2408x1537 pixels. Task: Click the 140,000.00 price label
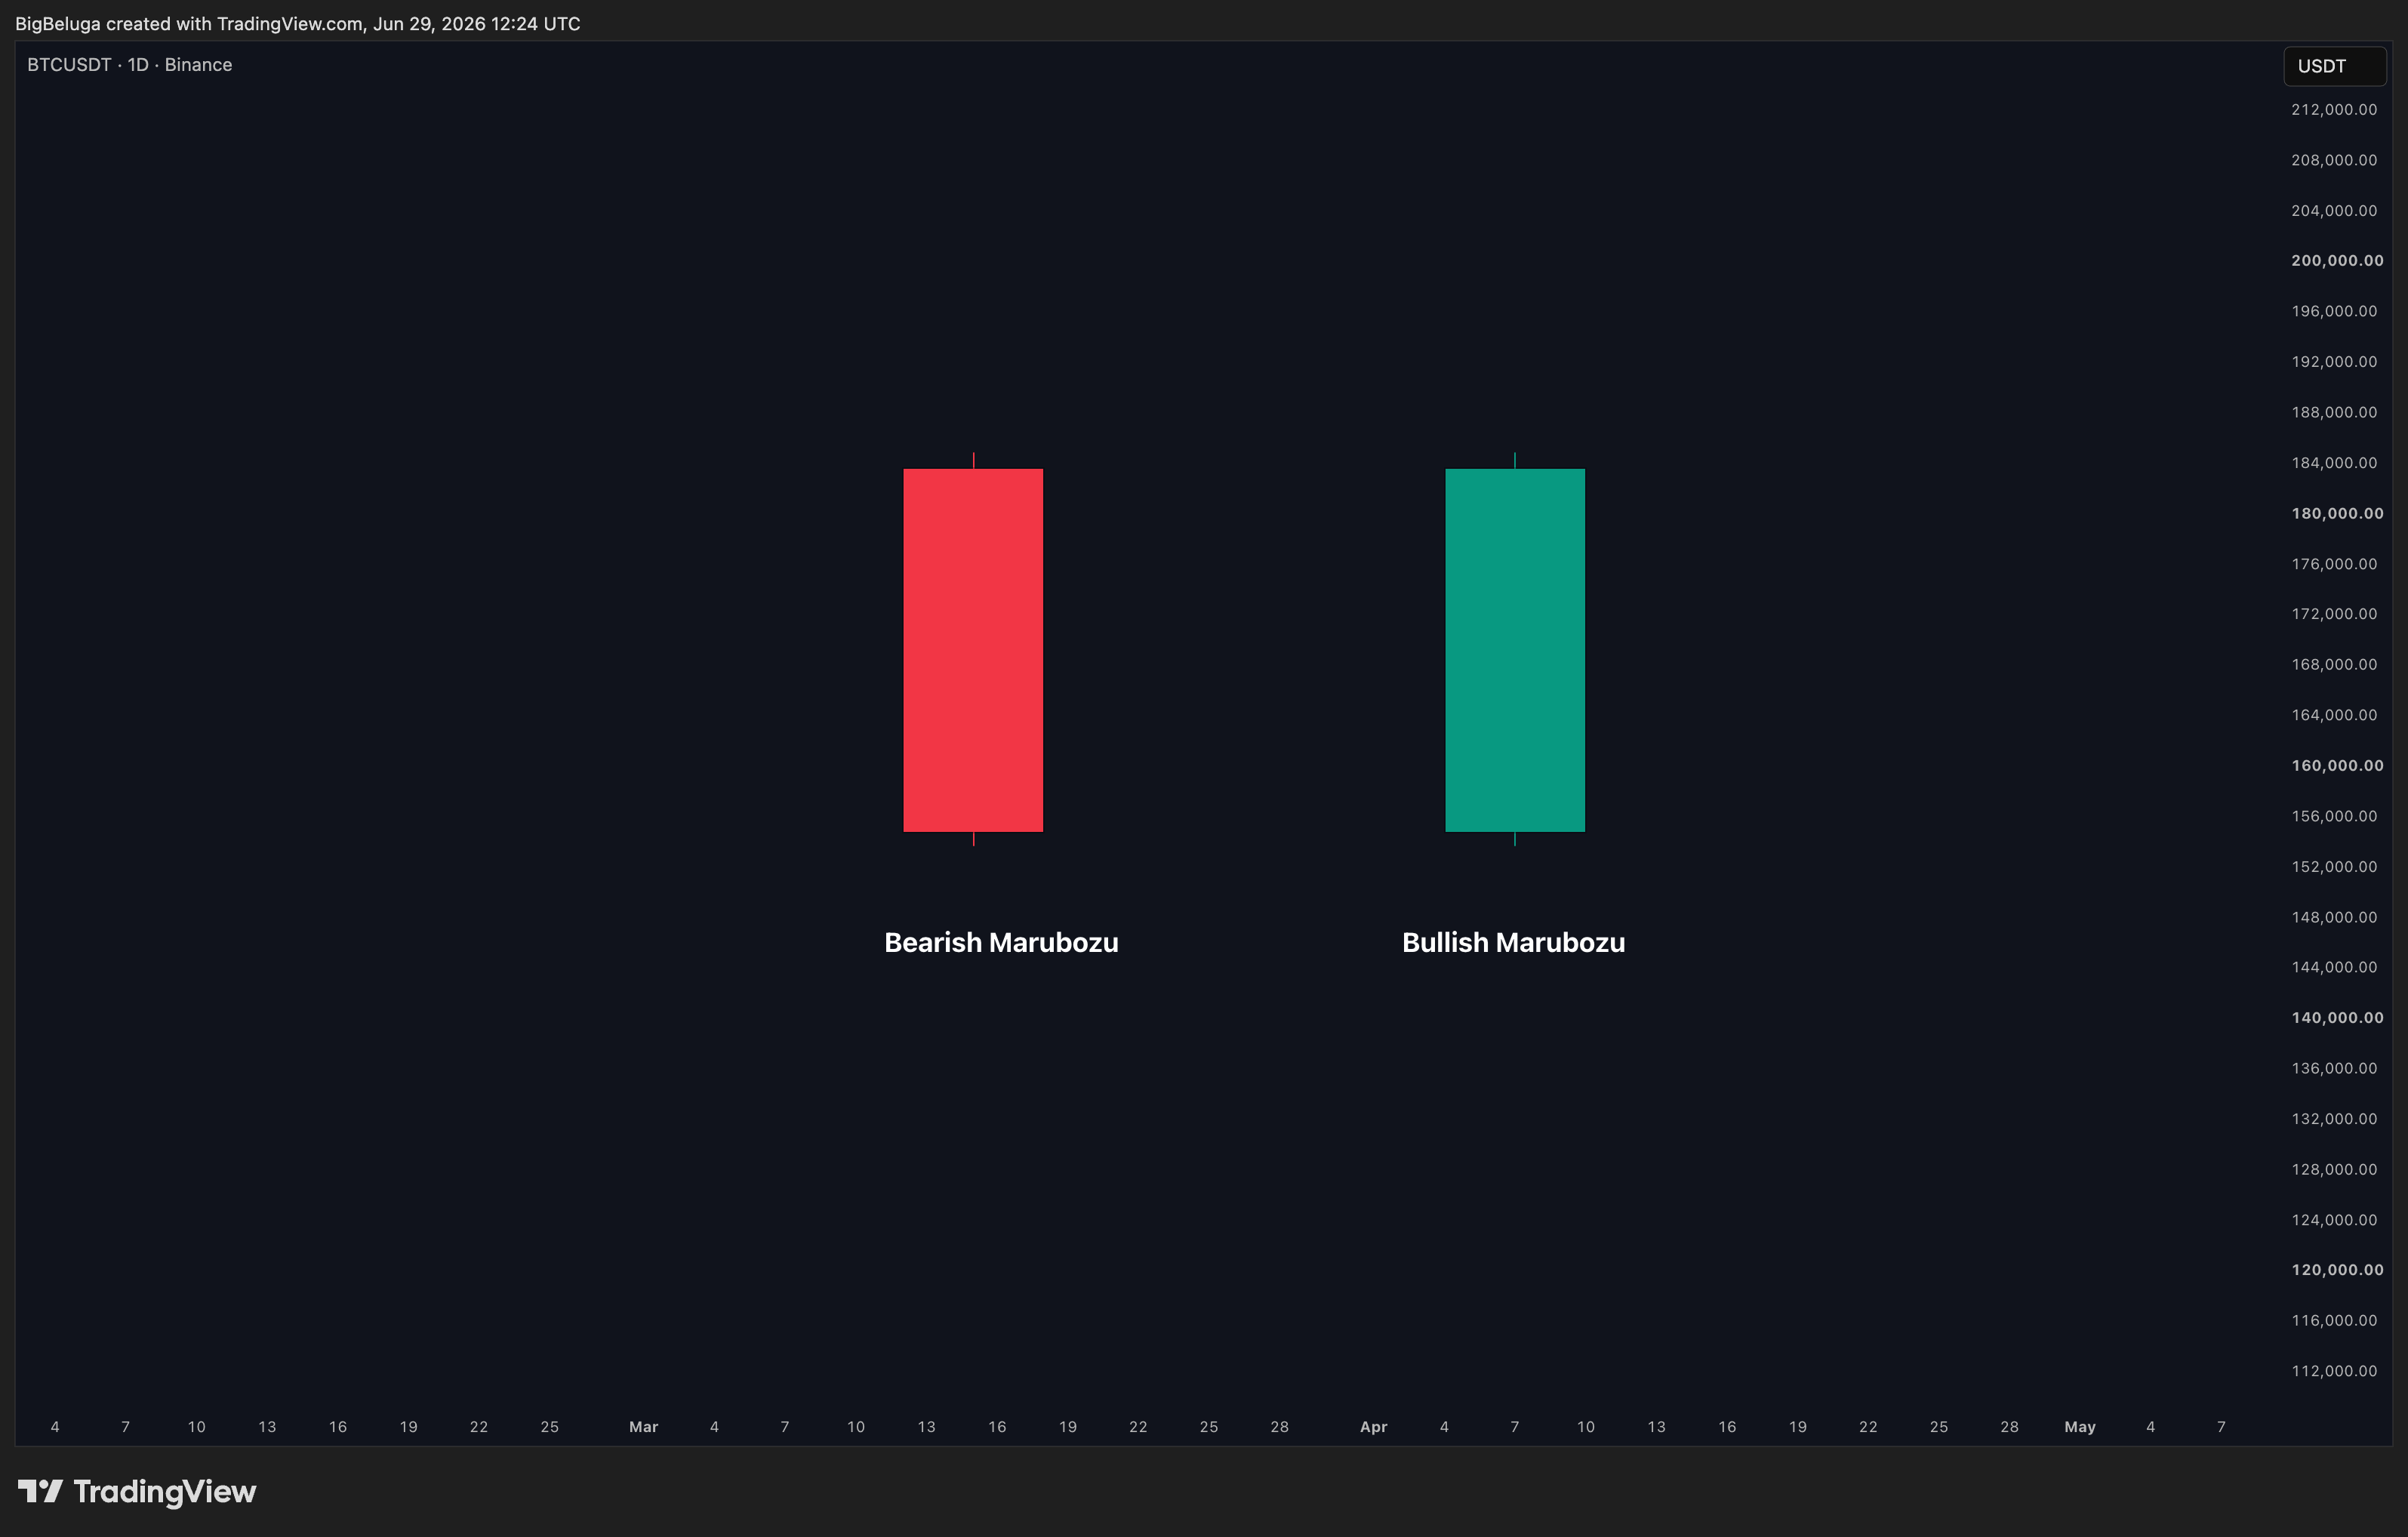2337,1017
